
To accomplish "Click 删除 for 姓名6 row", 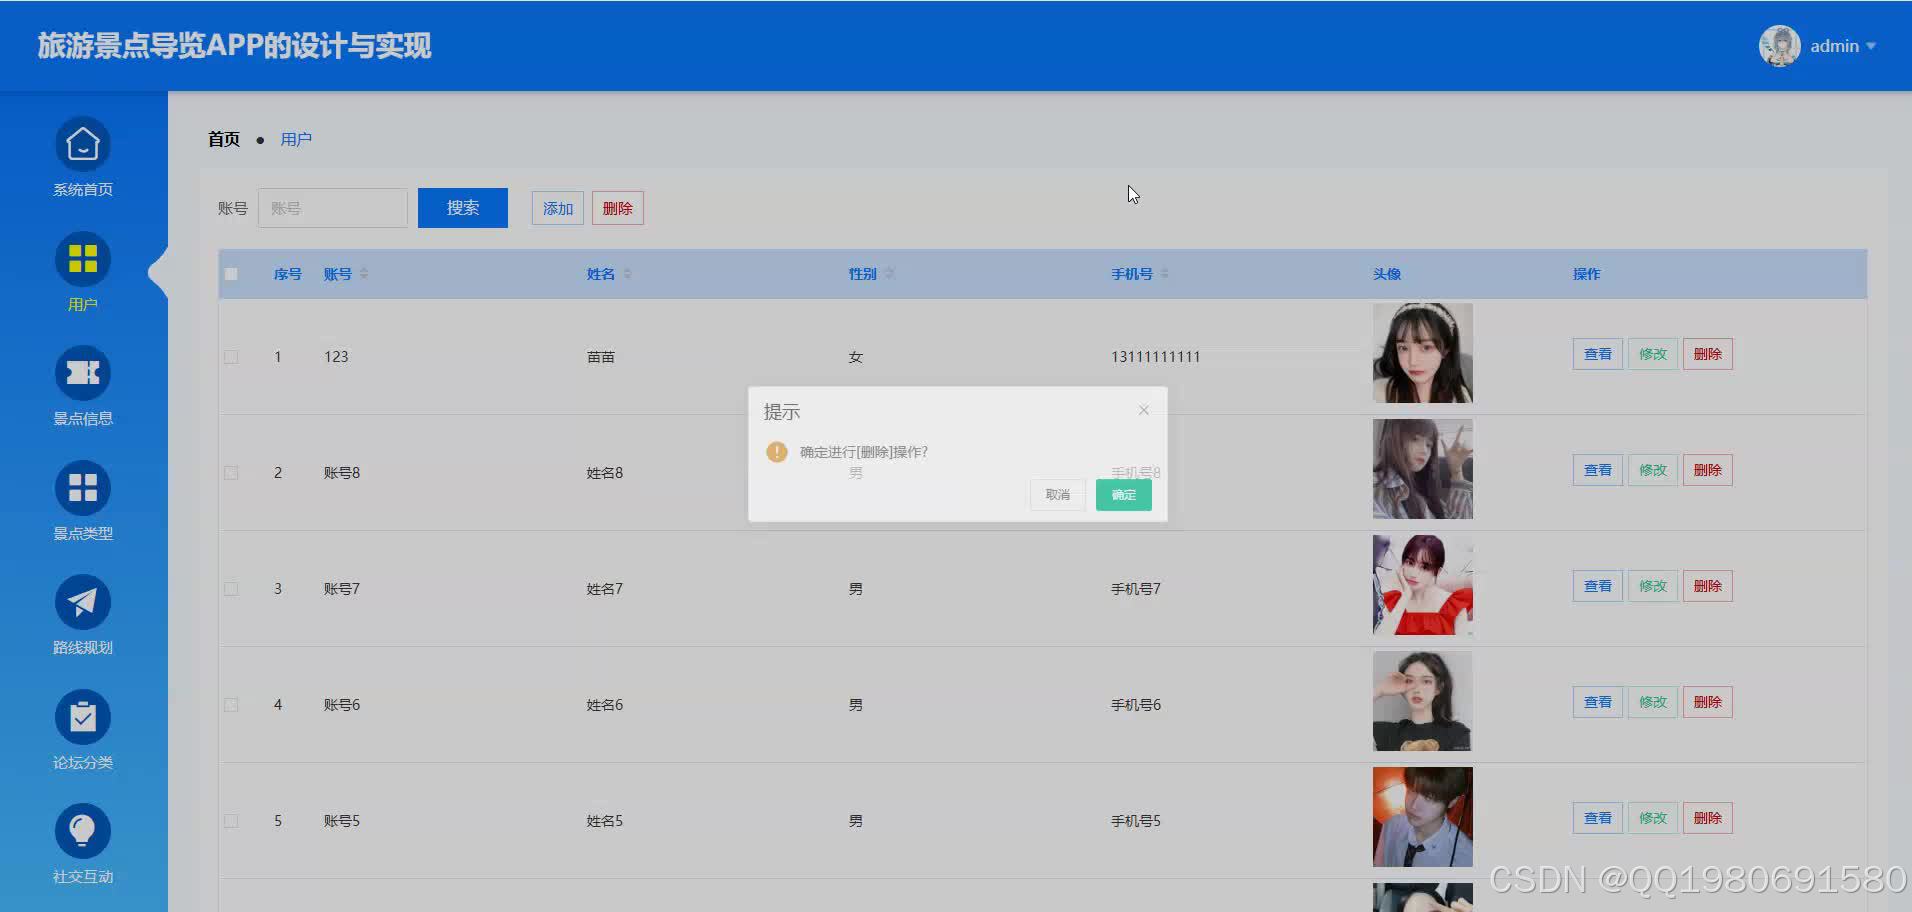I will tap(1708, 702).
